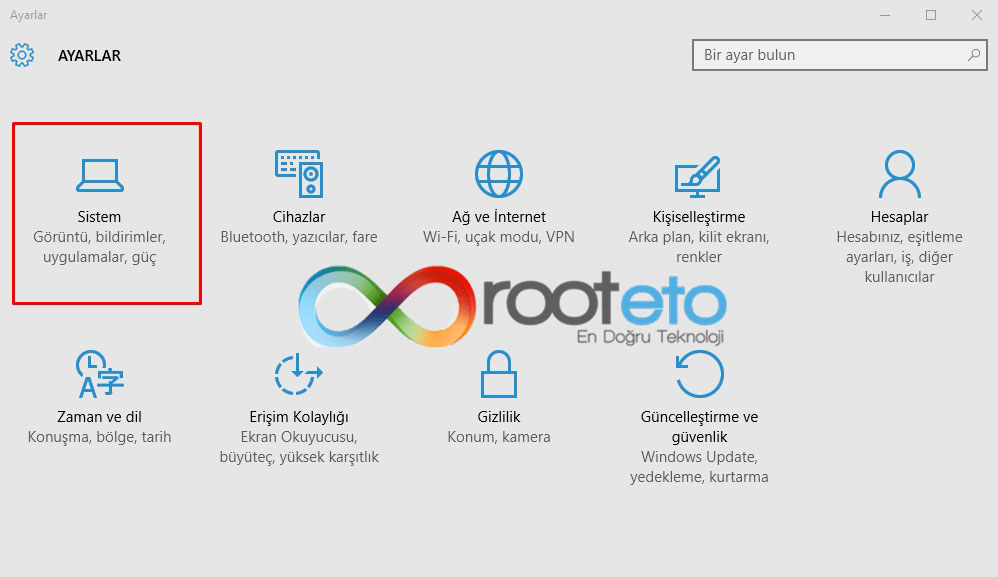Screen dimensions: 998x577
Task: Click the 'Cihazlar' title label
Action: (299, 217)
